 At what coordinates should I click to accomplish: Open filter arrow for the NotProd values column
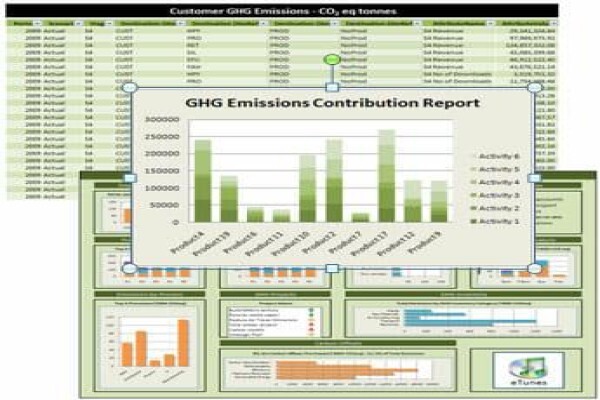click(417, 23)
